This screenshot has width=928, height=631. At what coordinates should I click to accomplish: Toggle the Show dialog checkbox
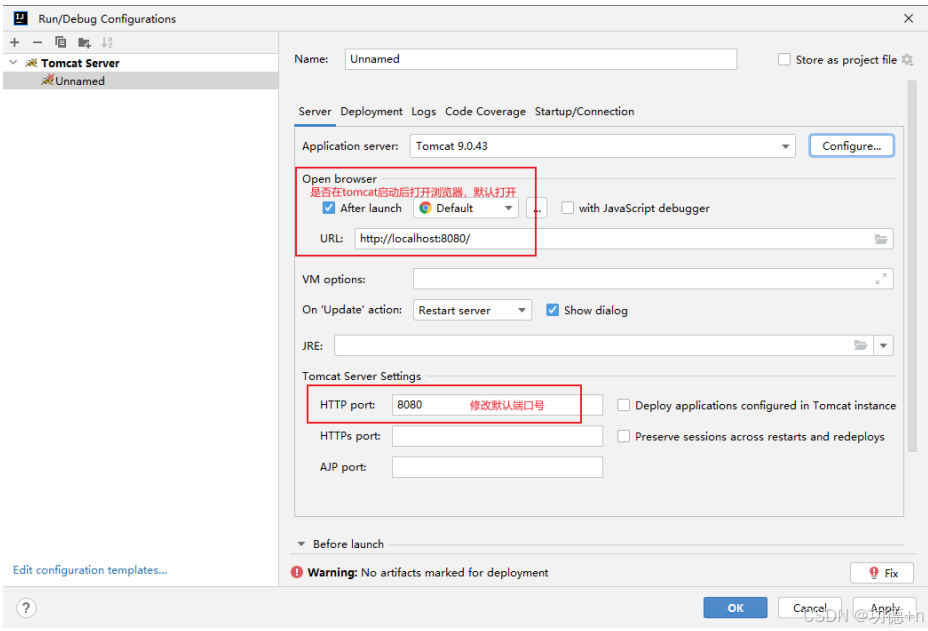coord(552,310)
